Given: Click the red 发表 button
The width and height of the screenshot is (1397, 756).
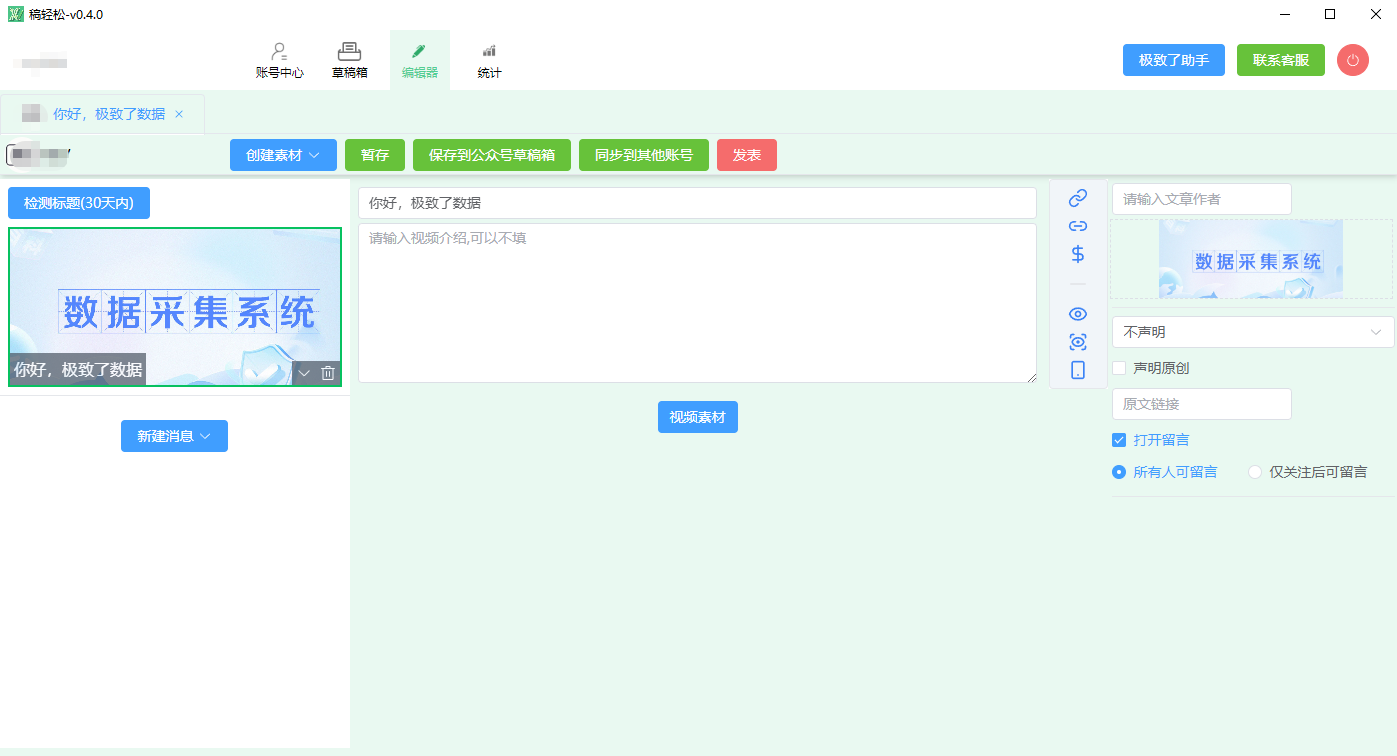Looking at the screenshot, I should 746,155.
